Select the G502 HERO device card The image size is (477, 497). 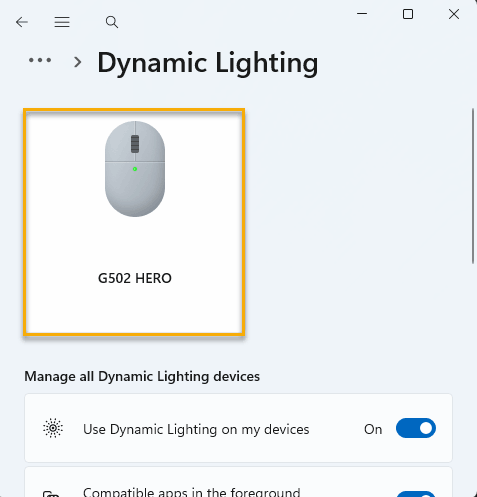(x=134, y=222)
